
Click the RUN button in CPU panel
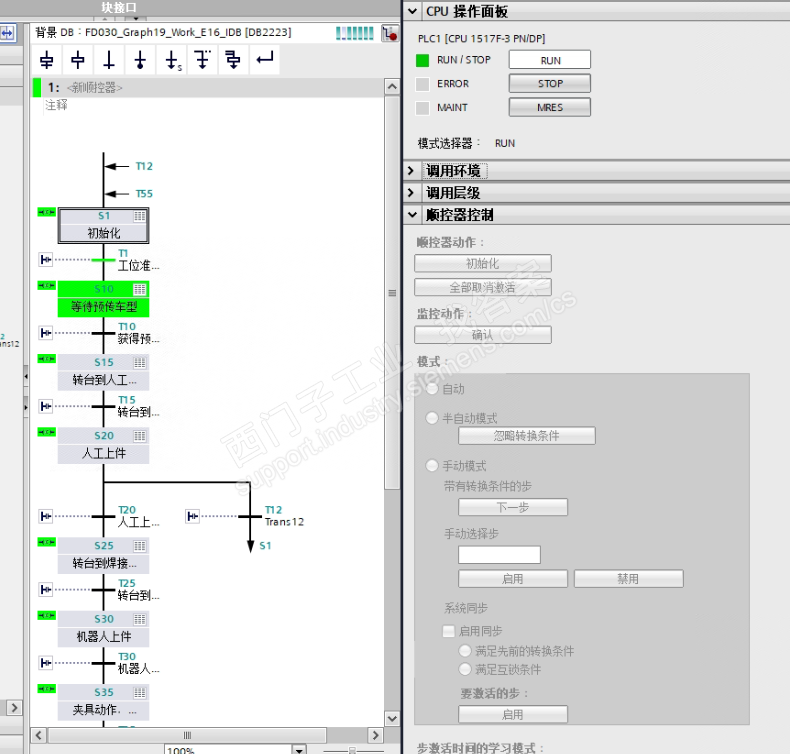coord(550,60)
